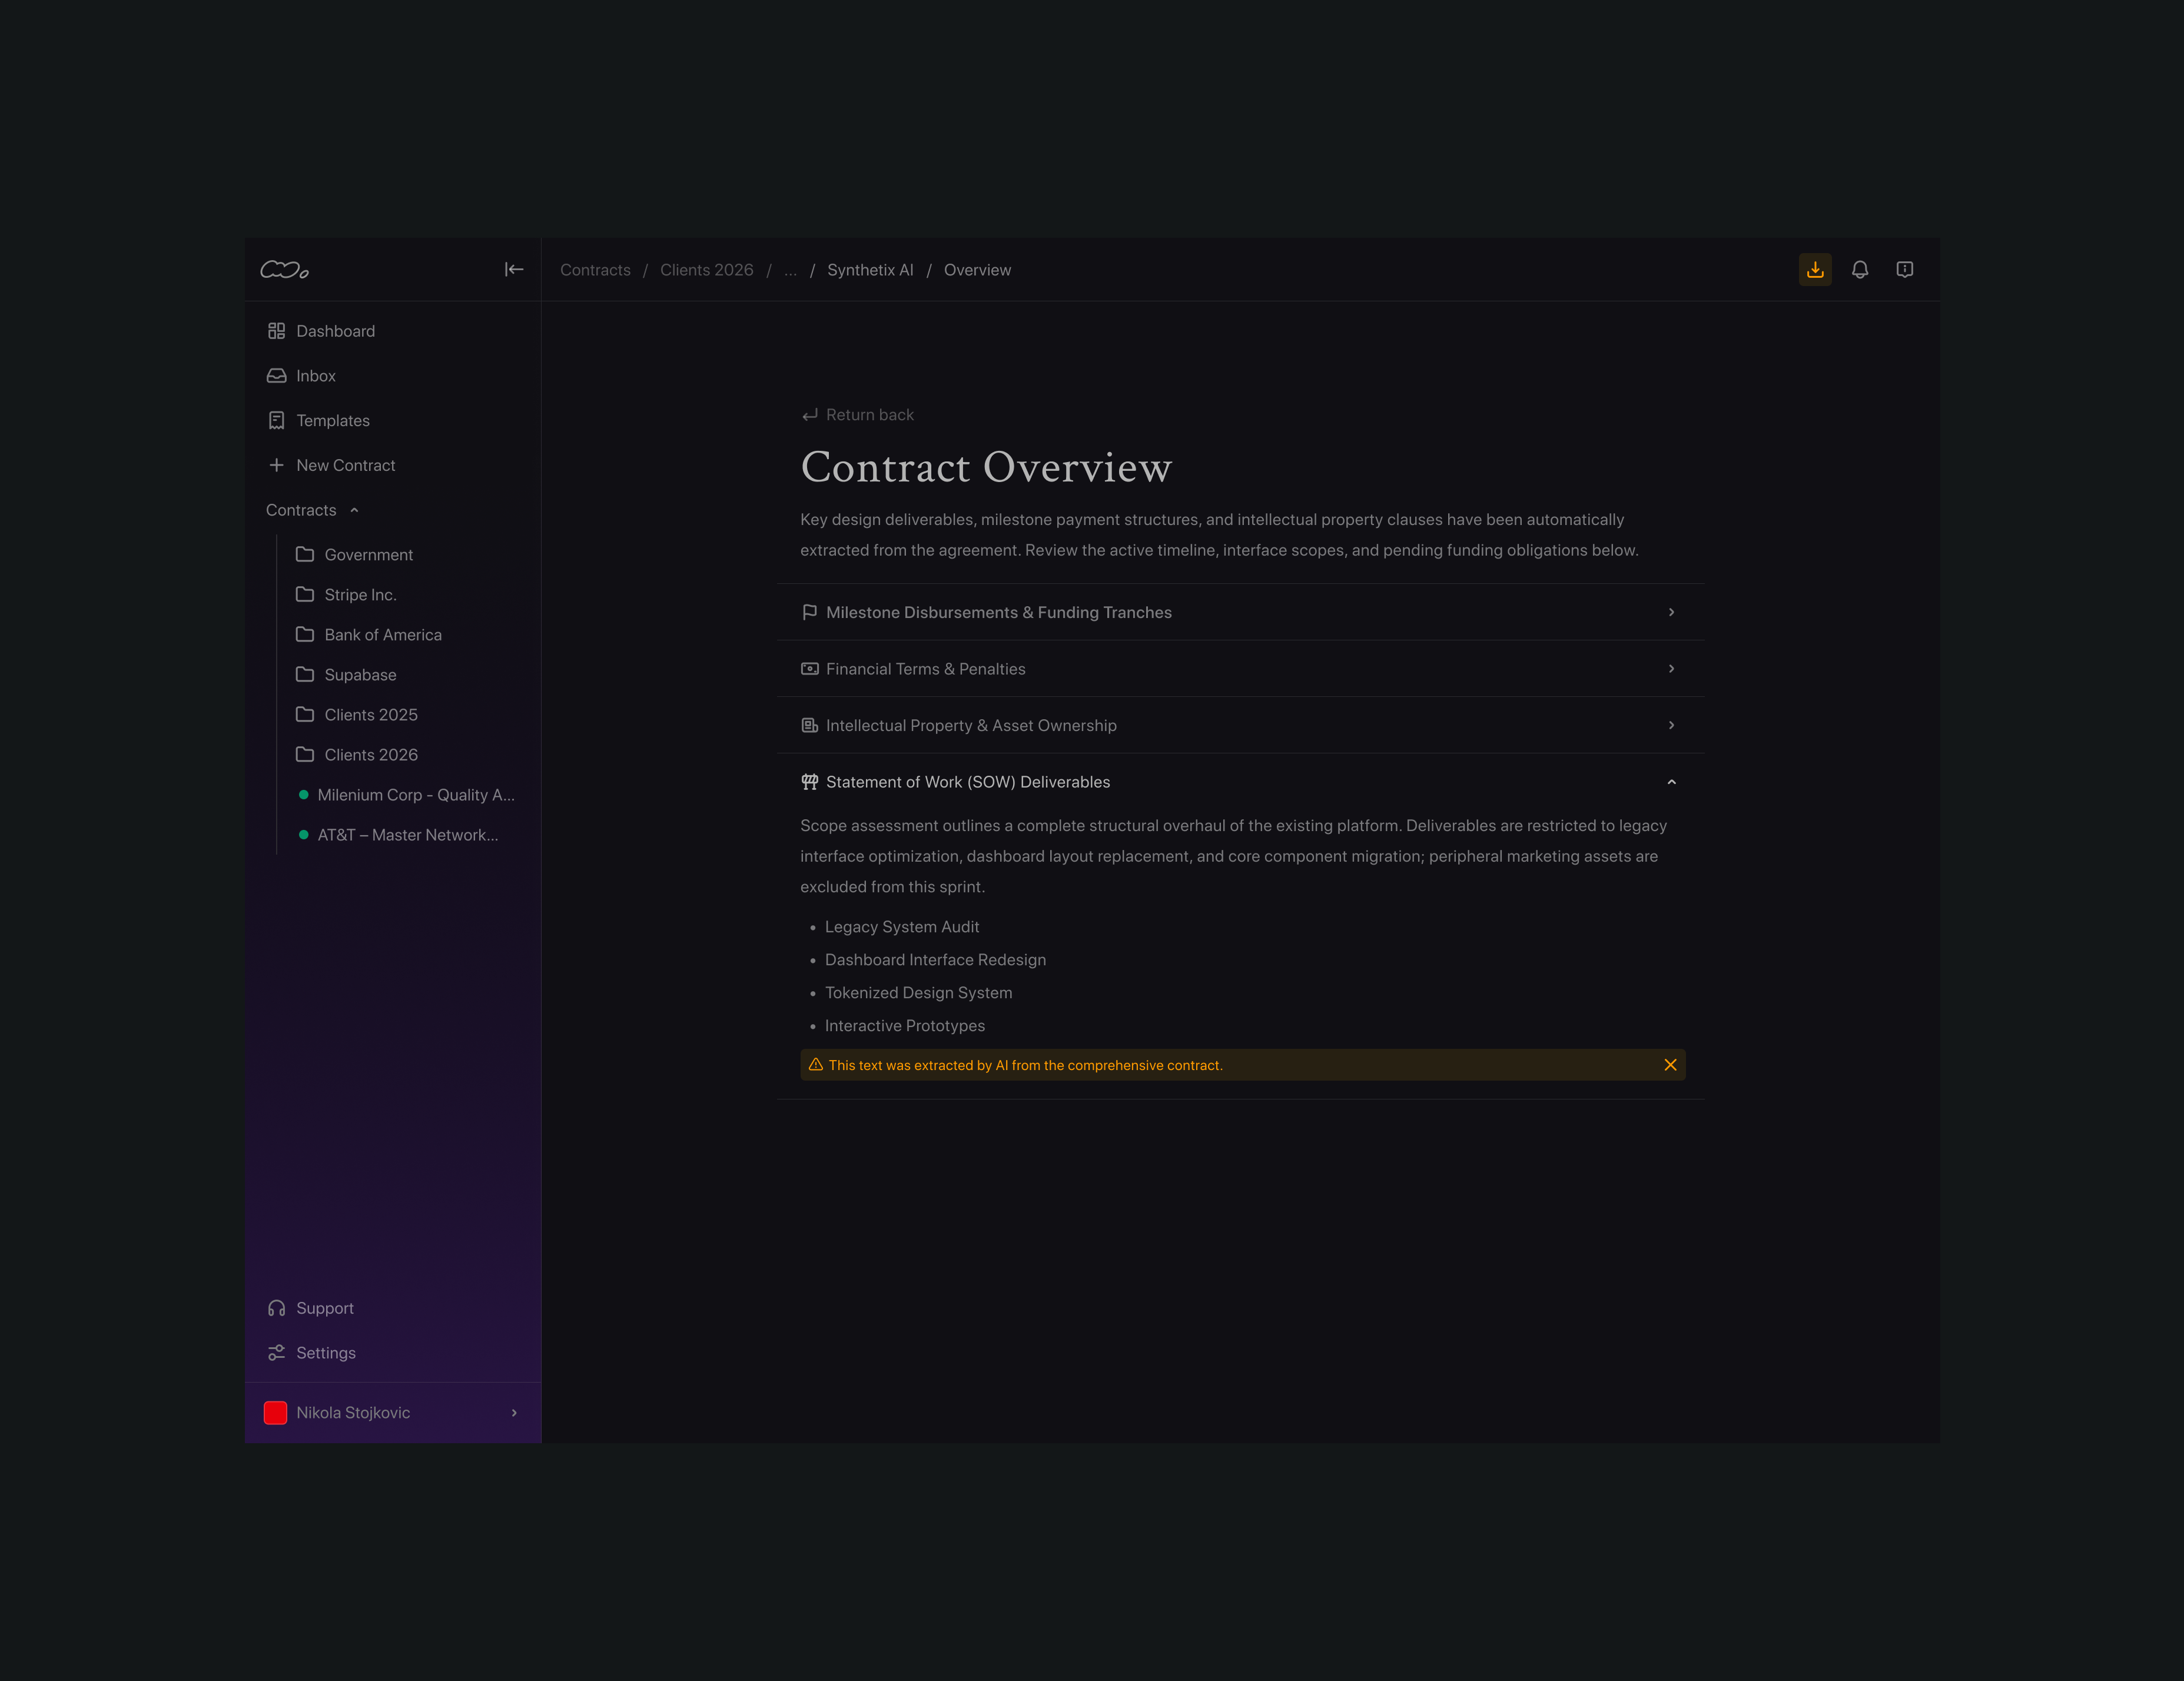Click the Inbox tray icon
The image size is (2184, 1681).
click(x=277, y=376)
